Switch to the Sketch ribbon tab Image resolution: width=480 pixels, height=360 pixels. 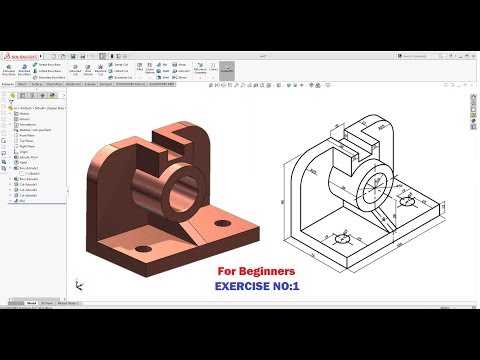(22, 84)
